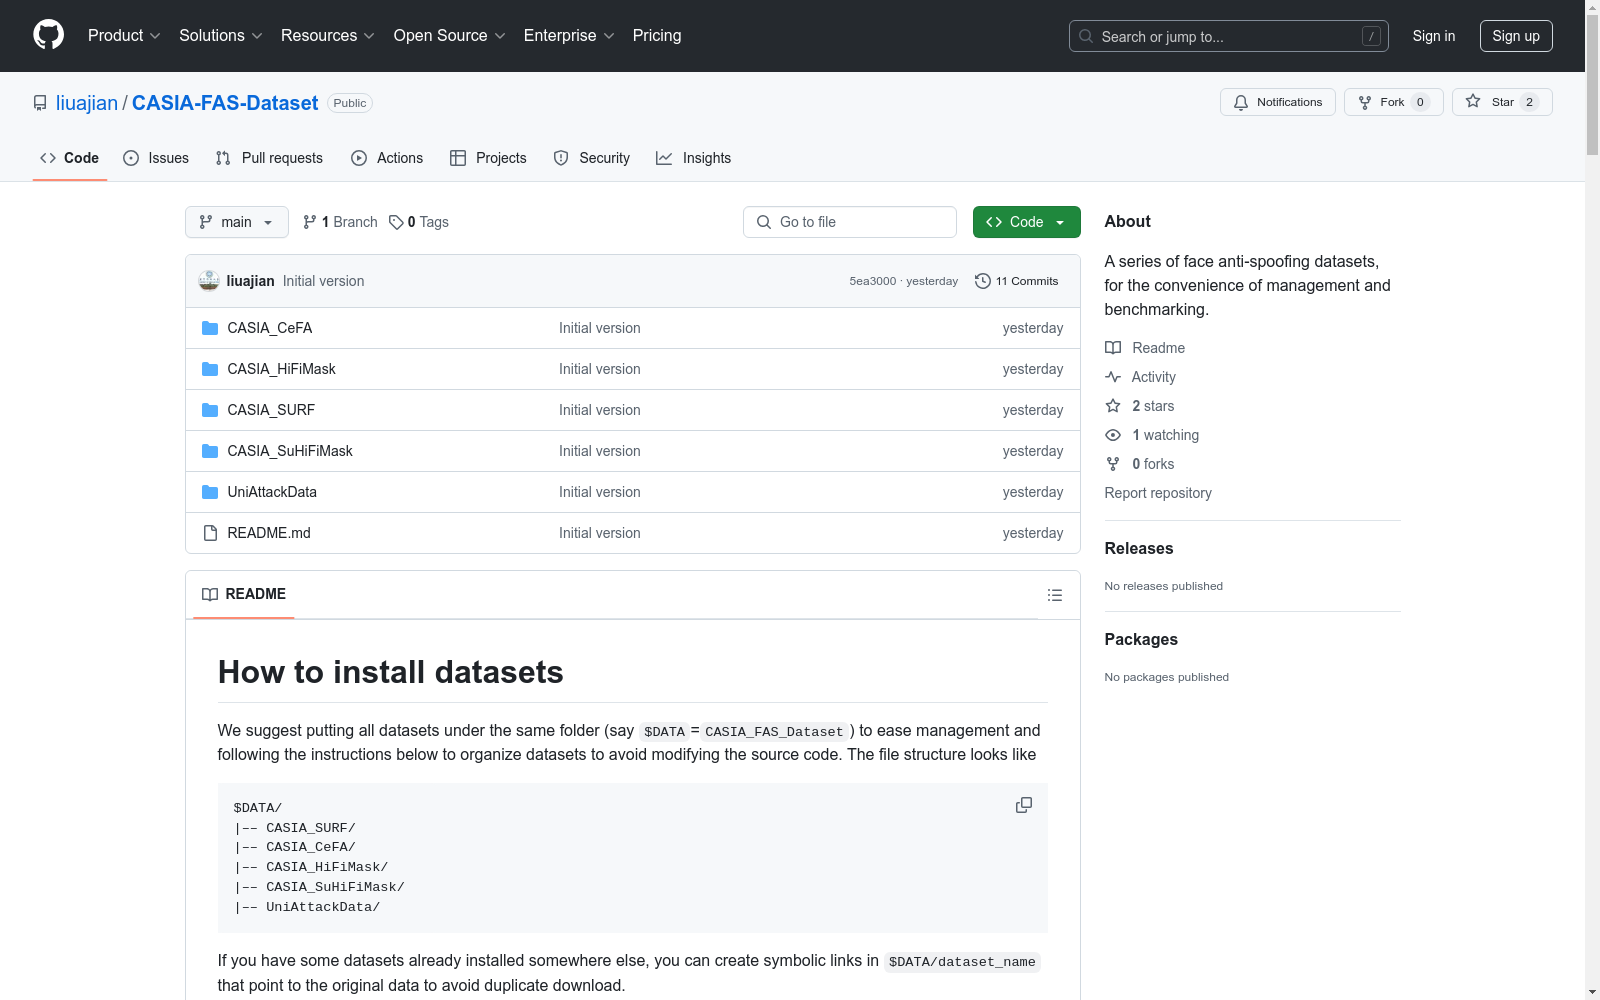Focus the Search or jump to field

[1228, 36]
